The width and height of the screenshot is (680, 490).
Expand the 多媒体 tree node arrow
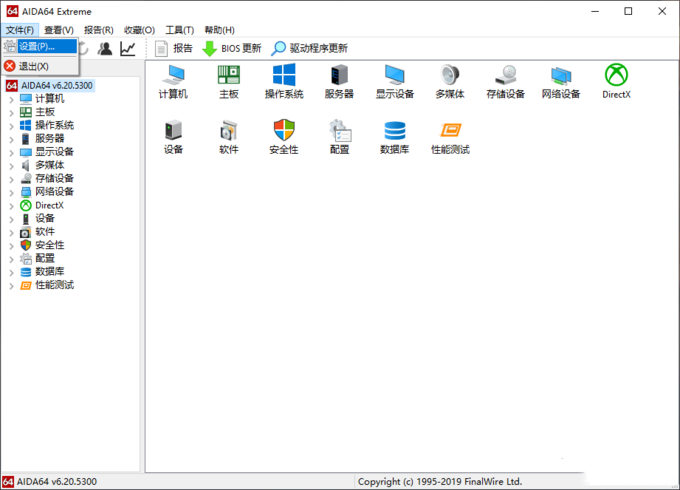click(x=12, y=166)
